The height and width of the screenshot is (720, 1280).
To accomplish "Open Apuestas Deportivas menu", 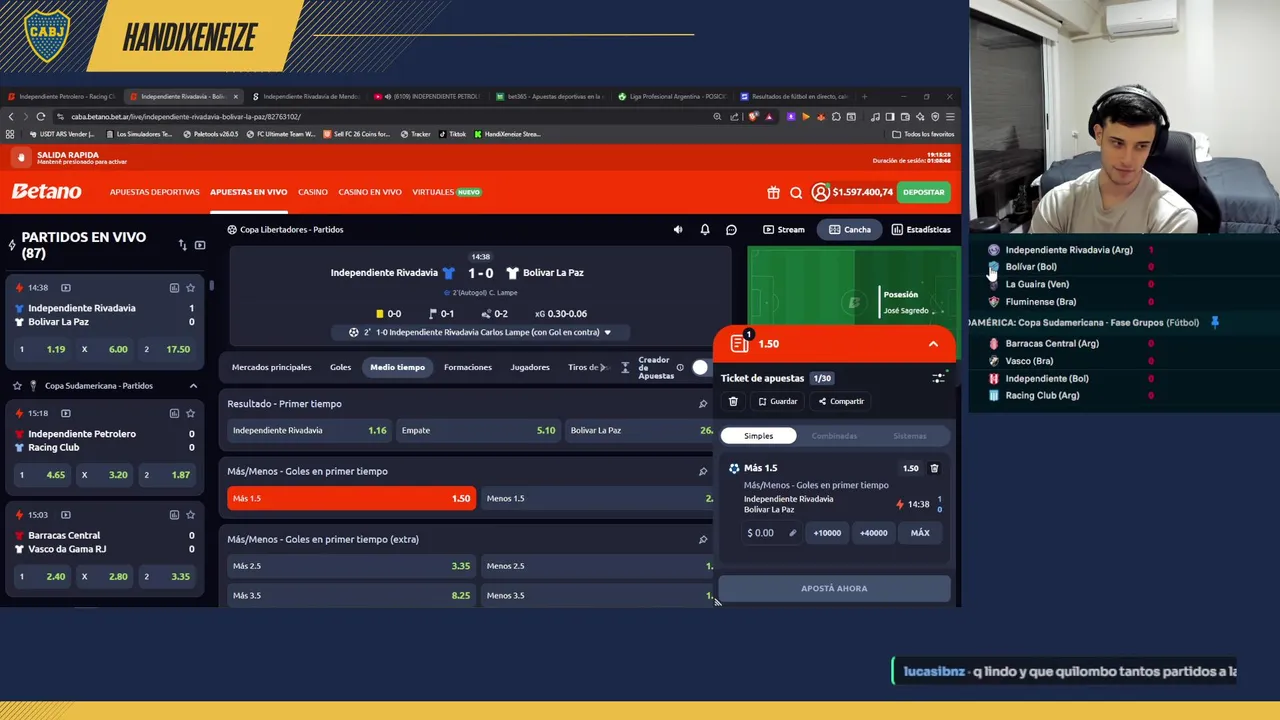I will (x=155, y=192).
